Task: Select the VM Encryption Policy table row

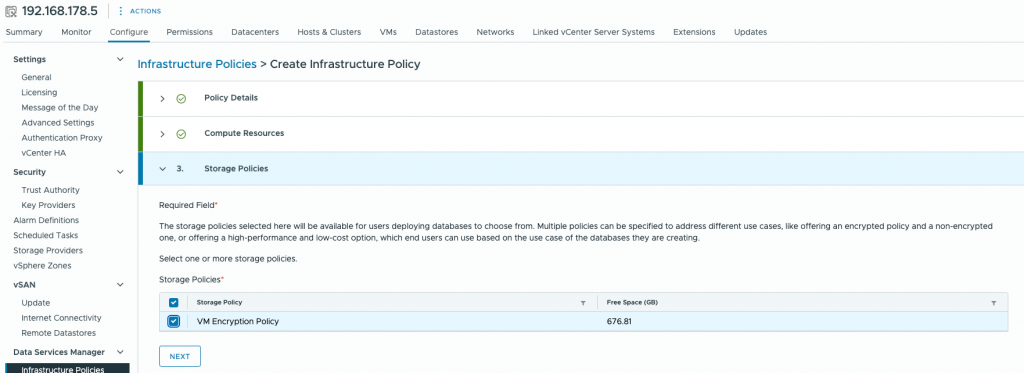Action: pos(583,321)
